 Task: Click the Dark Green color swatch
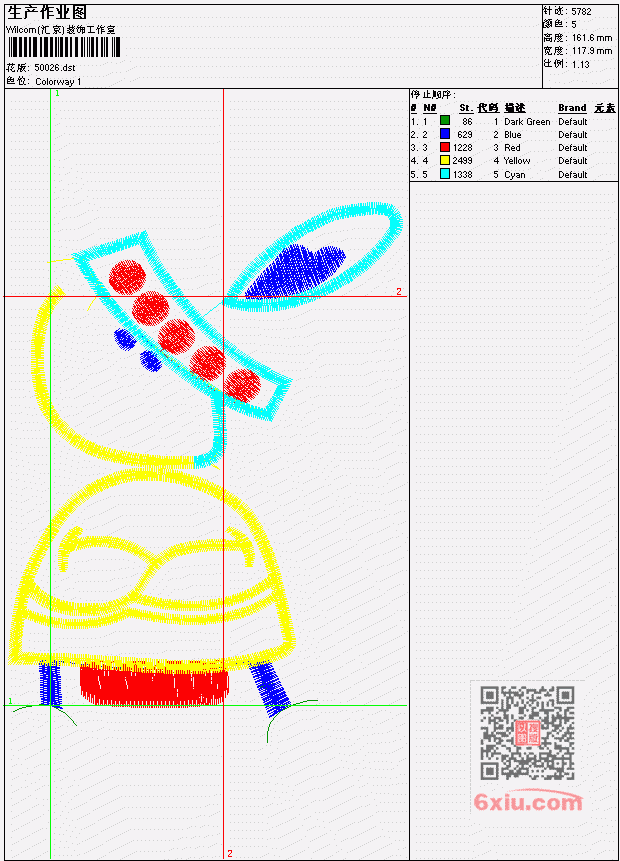click(445, 121)
